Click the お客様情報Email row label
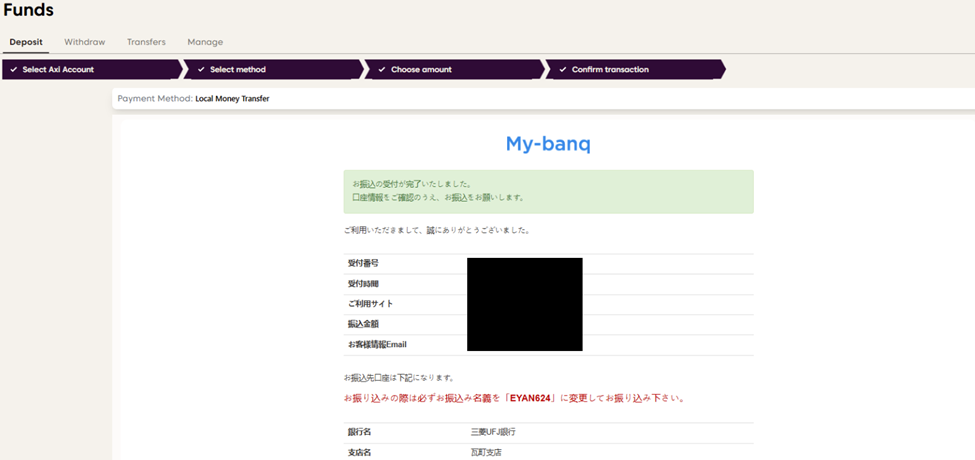Image resolution: width=975 pixels, height=460 pixels. pyautogui.click(x=377, y=344)
